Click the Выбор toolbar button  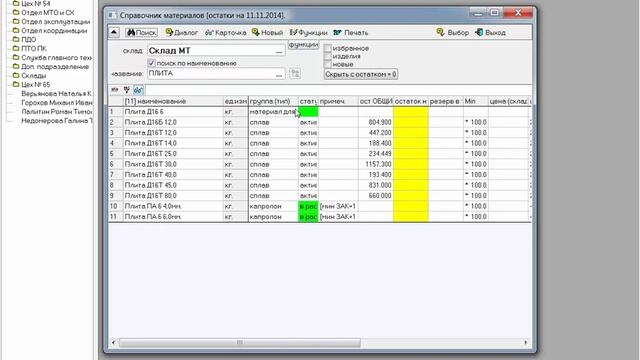pyautogui.click(x=452, y=32)
